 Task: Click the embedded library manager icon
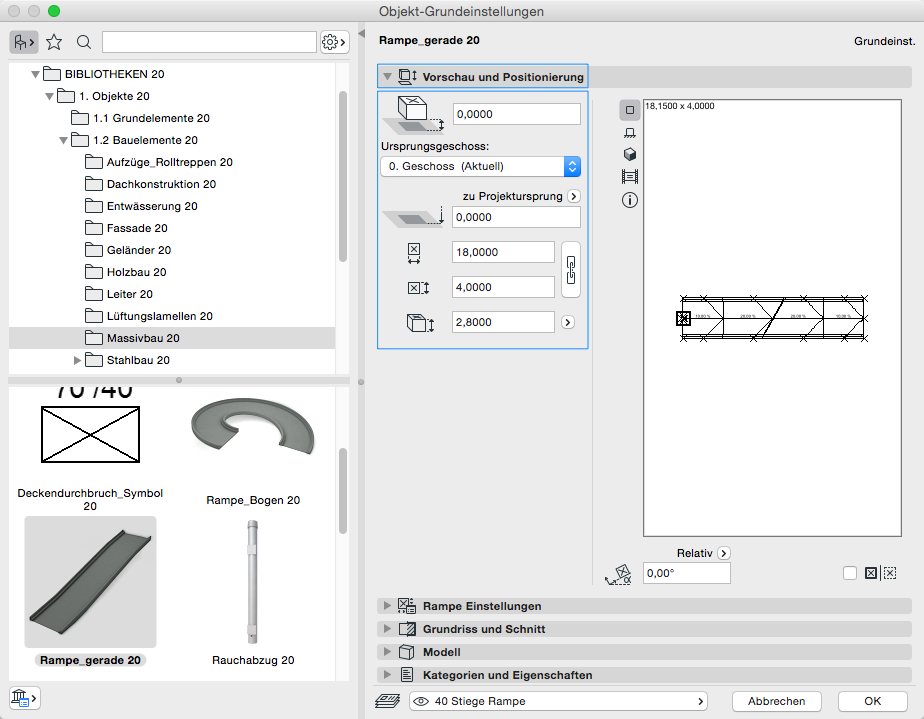[x=23, y=697]
